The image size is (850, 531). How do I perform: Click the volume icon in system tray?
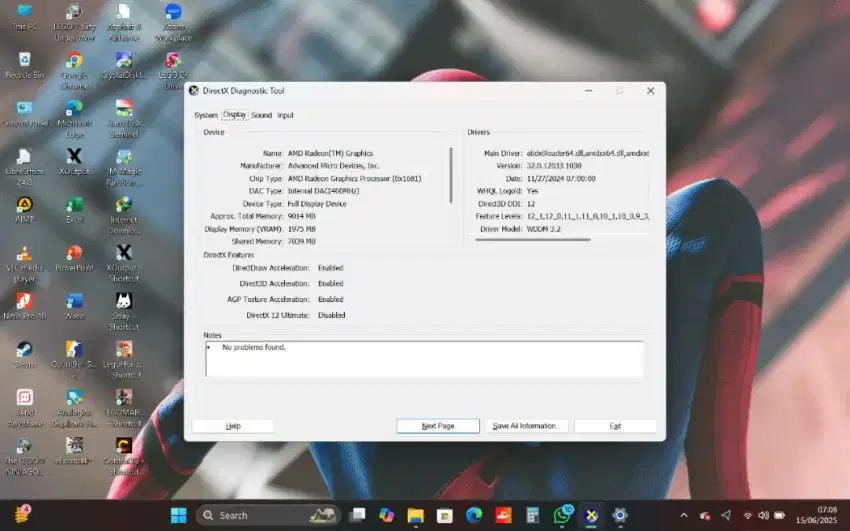pos(763,515)
